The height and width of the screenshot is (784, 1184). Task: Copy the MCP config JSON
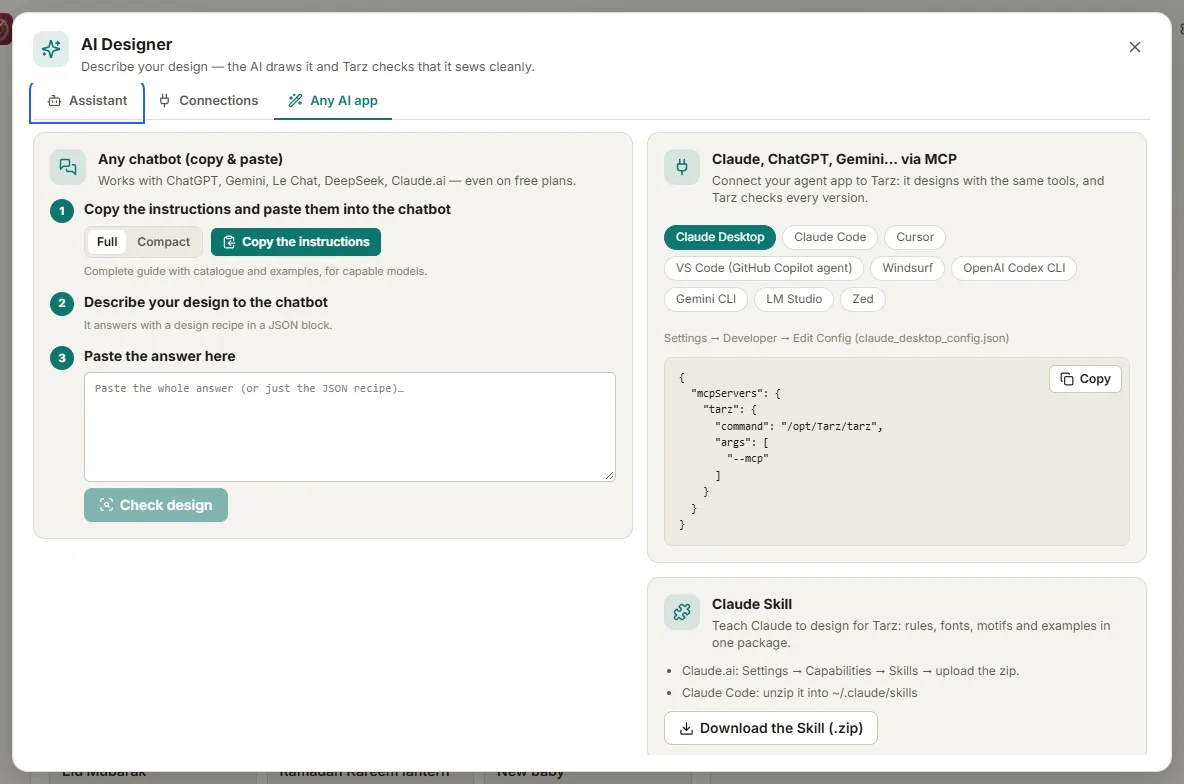click(x=1085, y=379)
